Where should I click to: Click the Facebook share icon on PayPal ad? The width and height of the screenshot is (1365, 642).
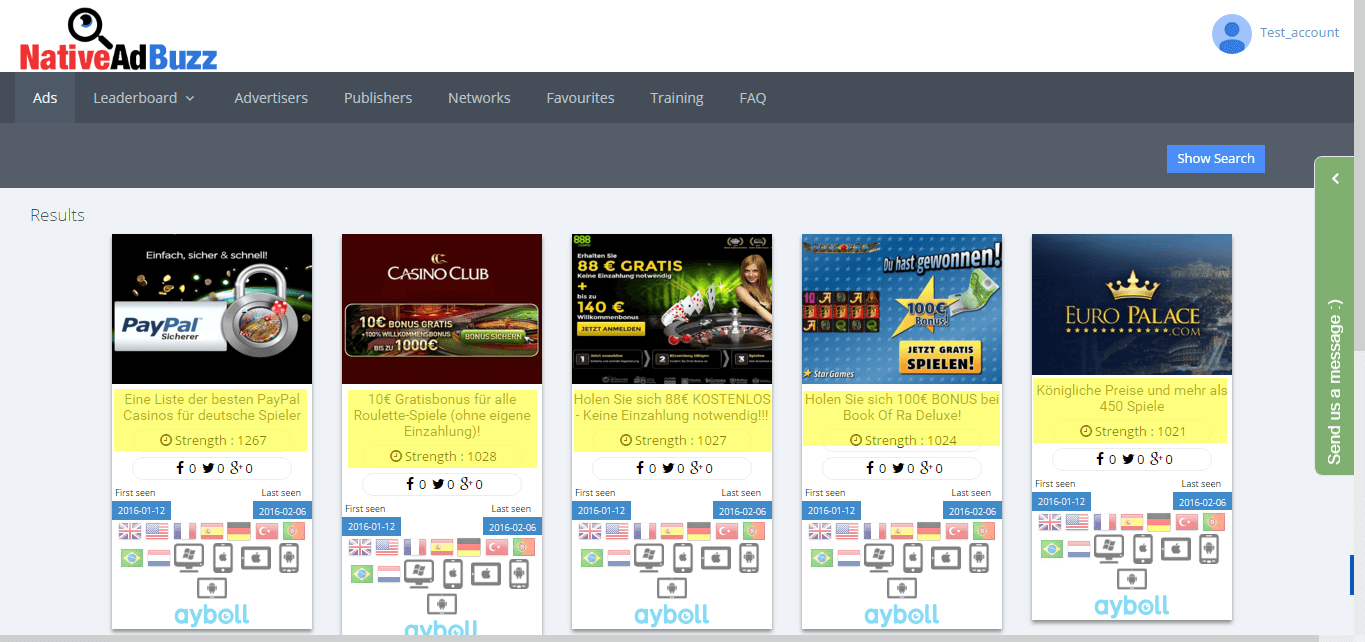[x=180, y=468]
